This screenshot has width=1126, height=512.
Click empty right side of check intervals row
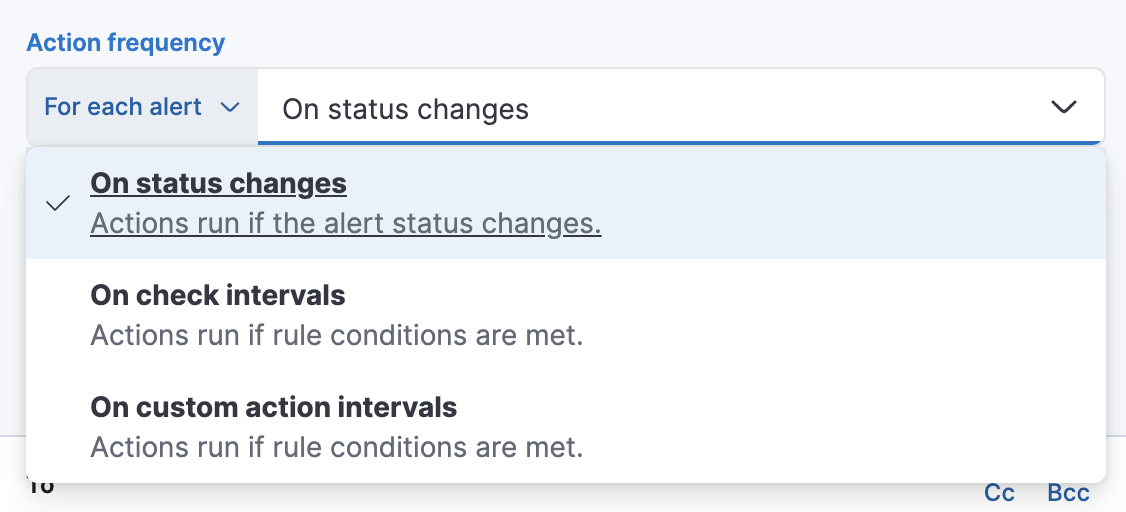850,315
